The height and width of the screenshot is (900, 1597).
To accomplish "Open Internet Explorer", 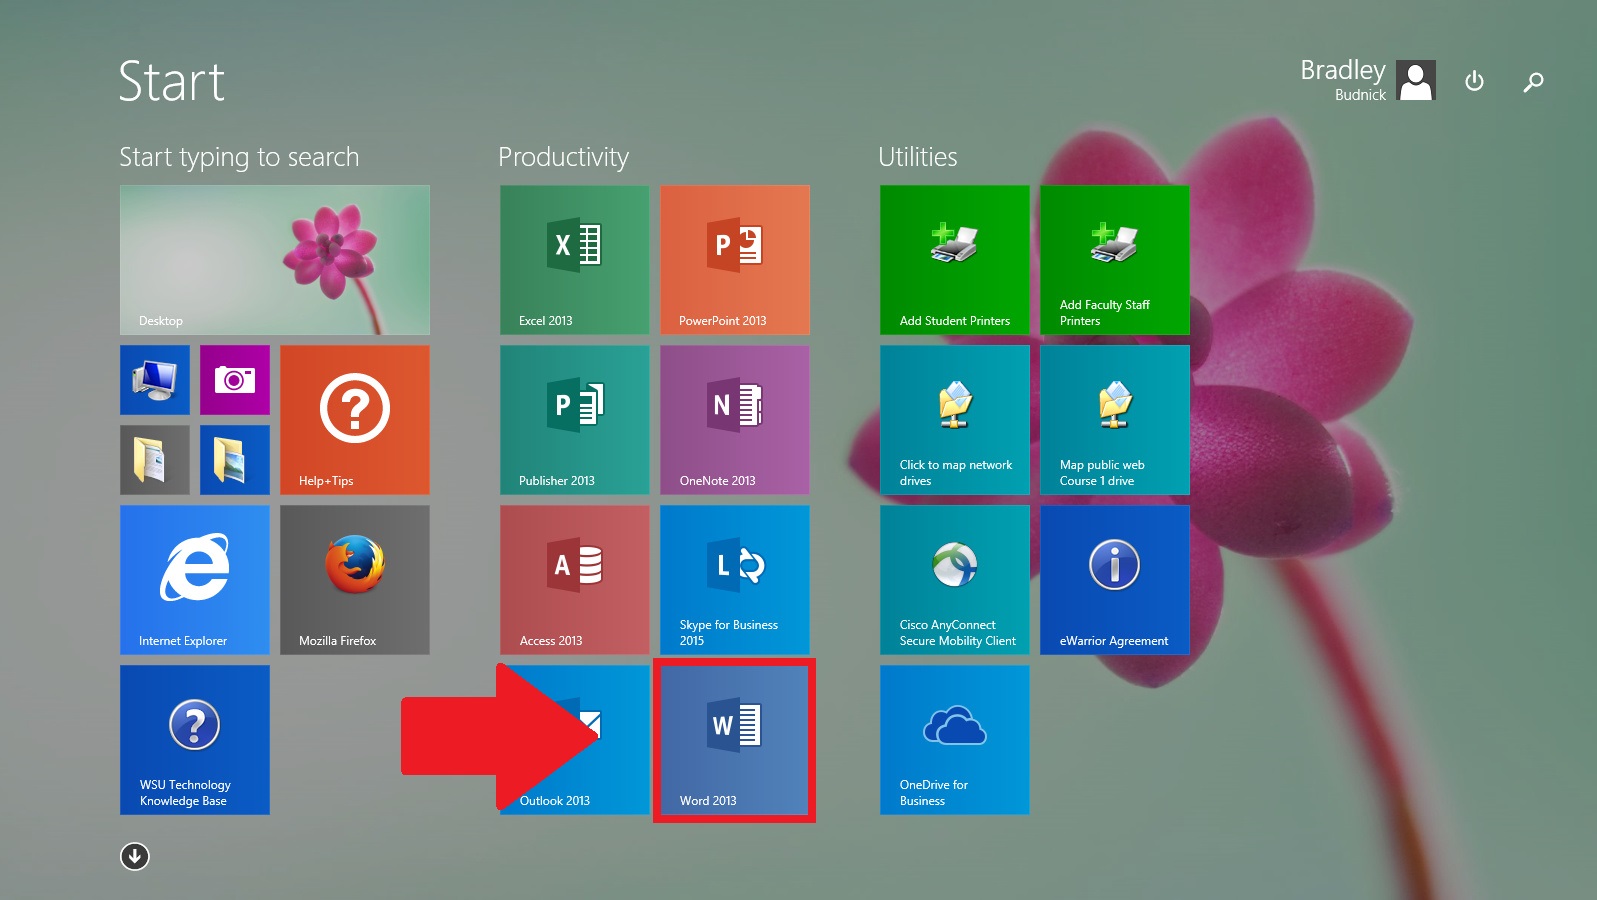I will (194, 579).
